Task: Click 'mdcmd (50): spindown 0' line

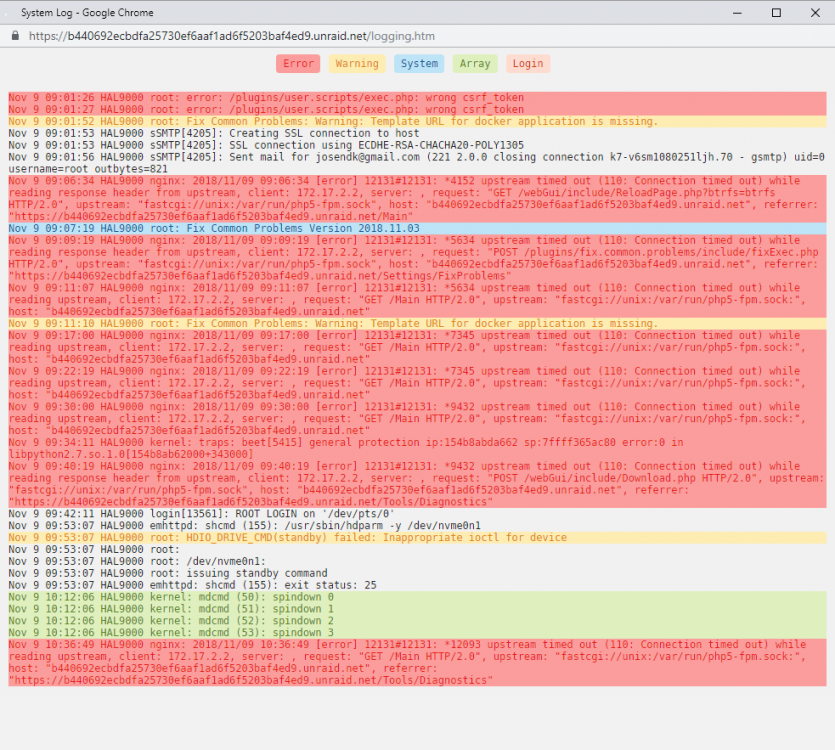Action: [417, 597]
